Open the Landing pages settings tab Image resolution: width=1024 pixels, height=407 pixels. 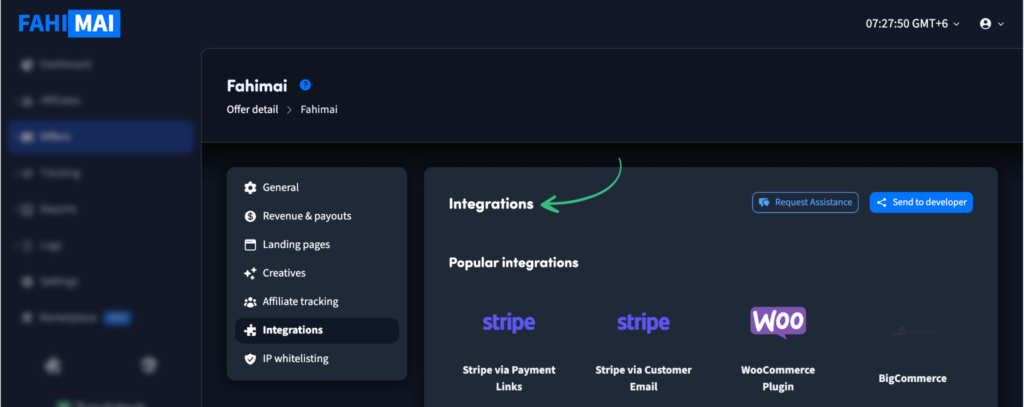point(296,244)
